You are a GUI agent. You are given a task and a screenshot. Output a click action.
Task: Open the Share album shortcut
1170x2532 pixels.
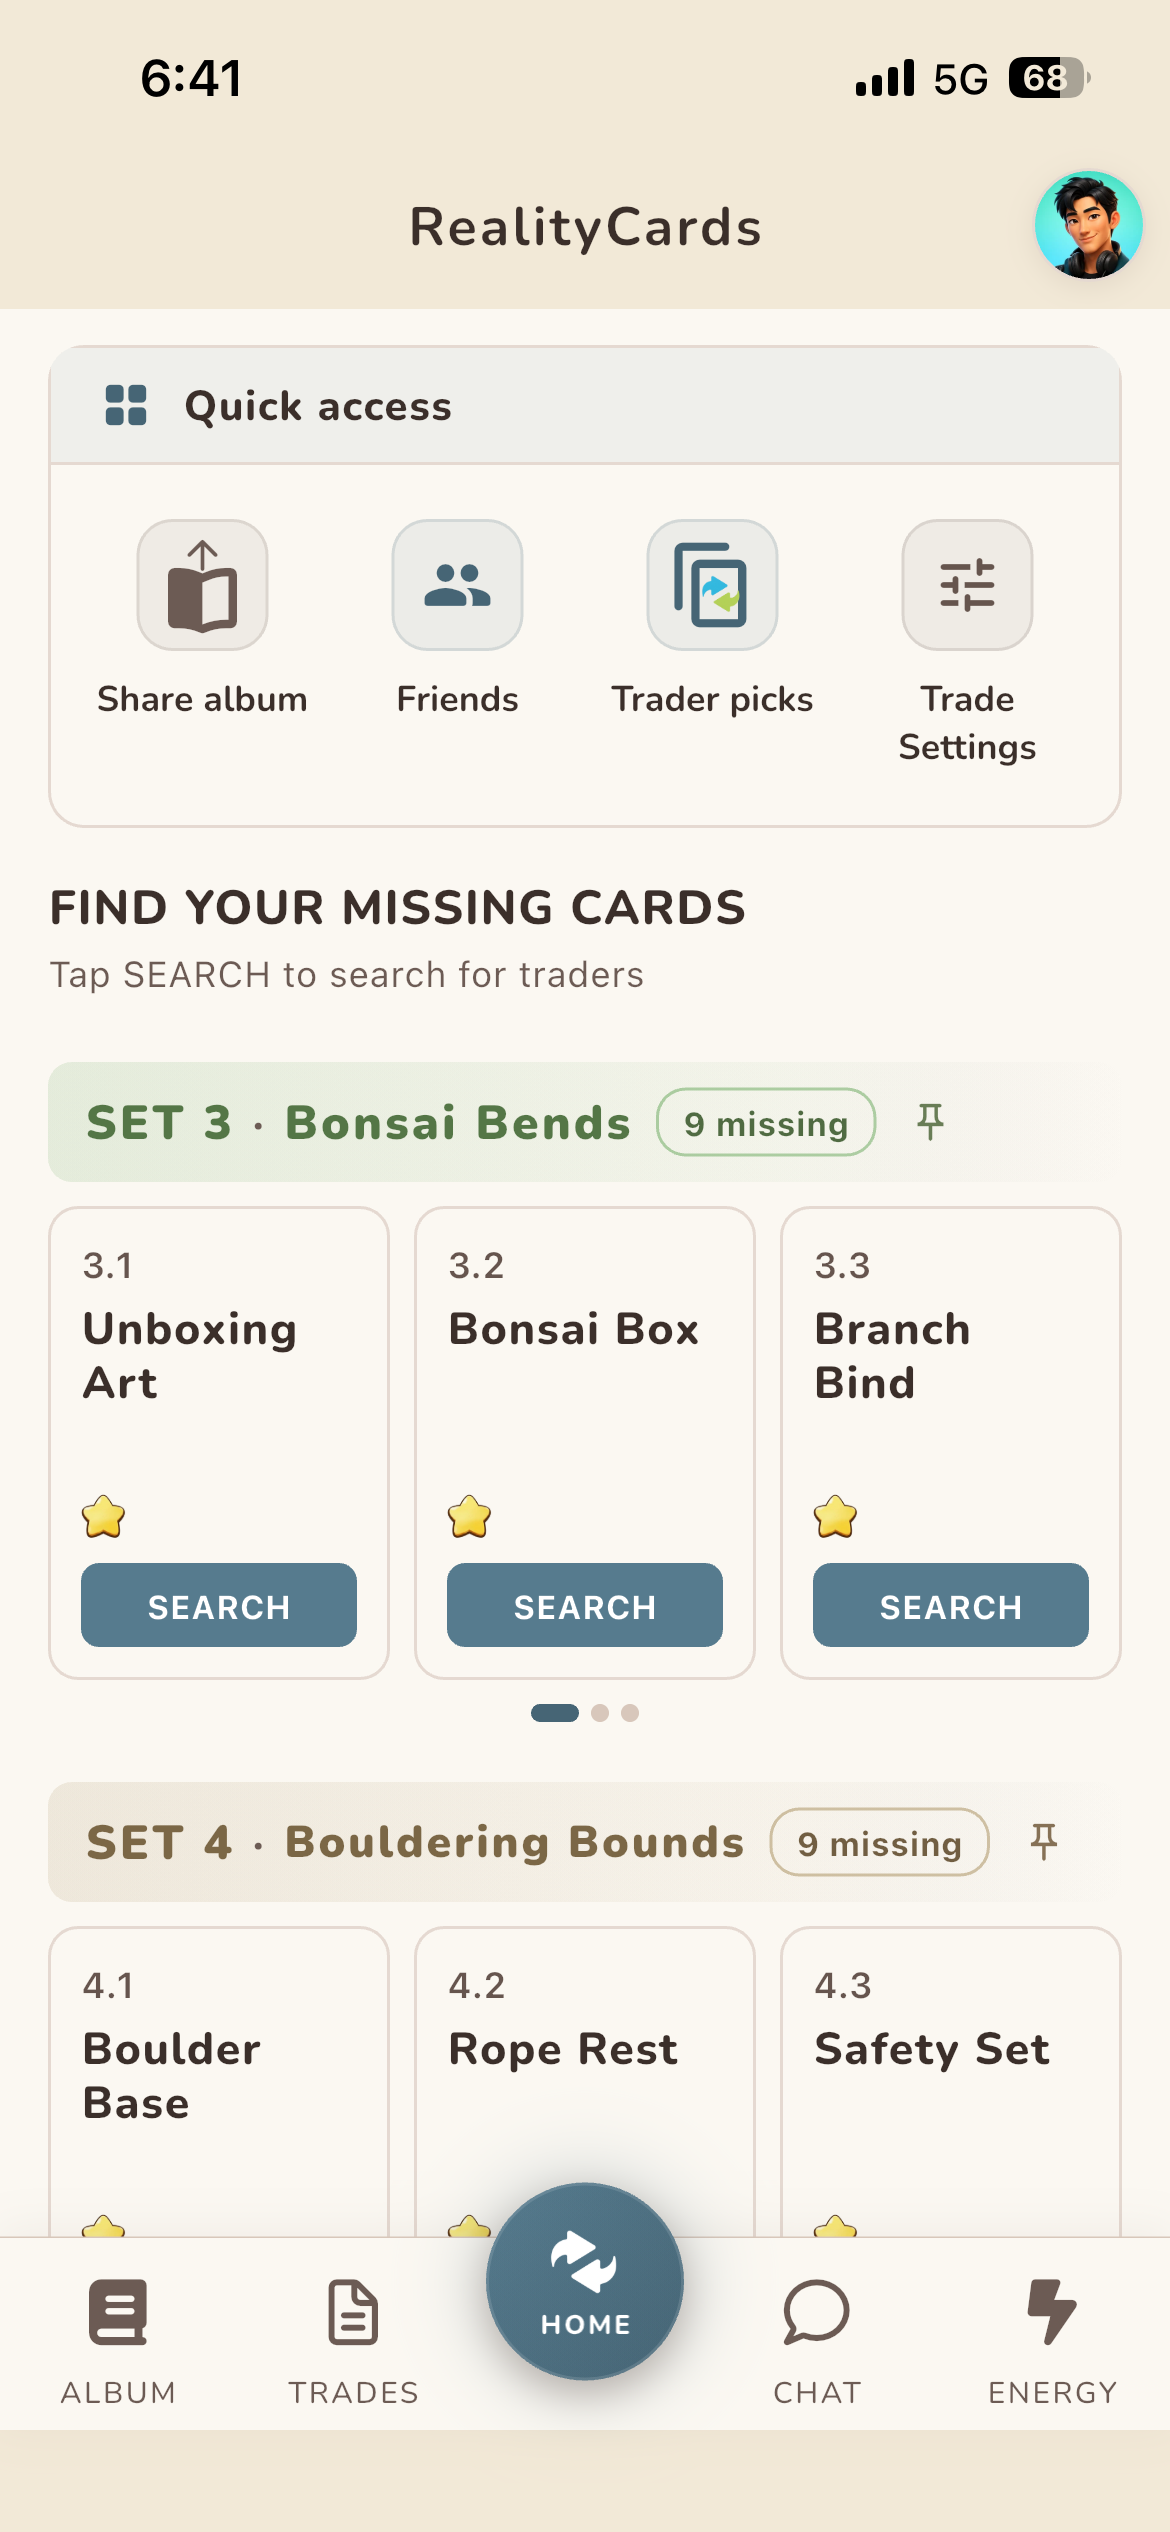click(x=202, y=585)
